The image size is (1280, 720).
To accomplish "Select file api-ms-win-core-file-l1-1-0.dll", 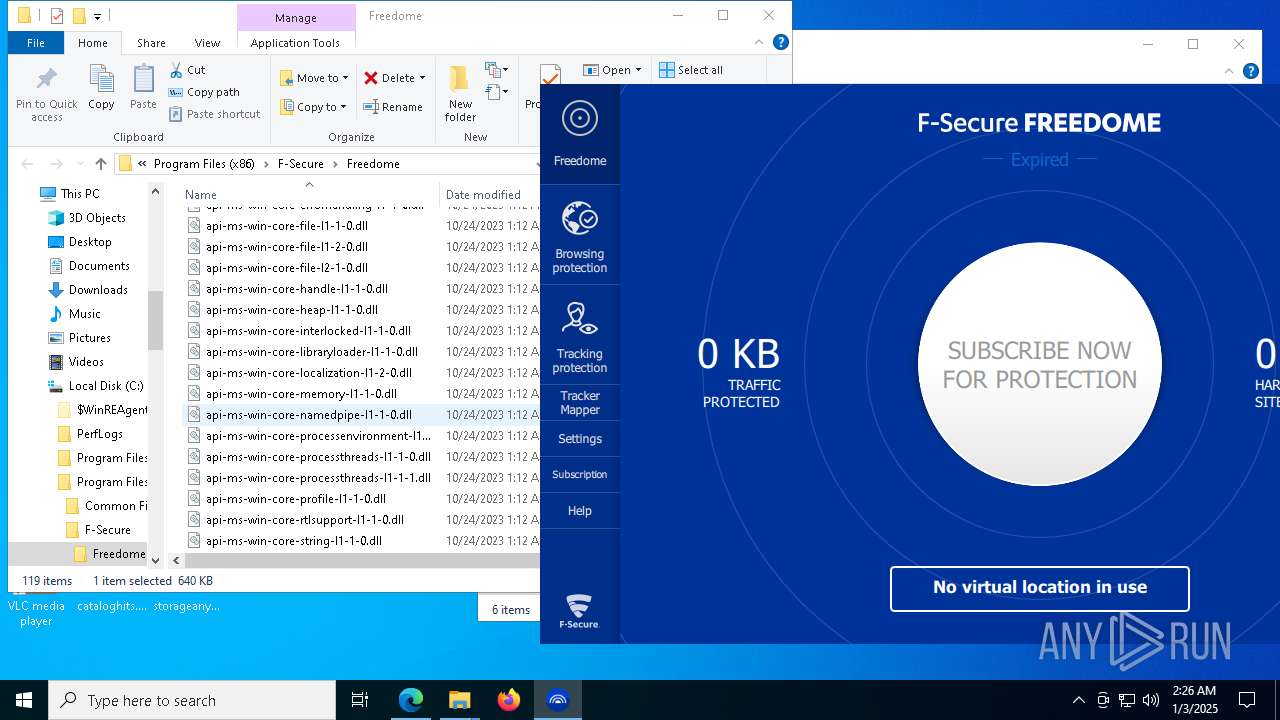I will pos(286,226).
